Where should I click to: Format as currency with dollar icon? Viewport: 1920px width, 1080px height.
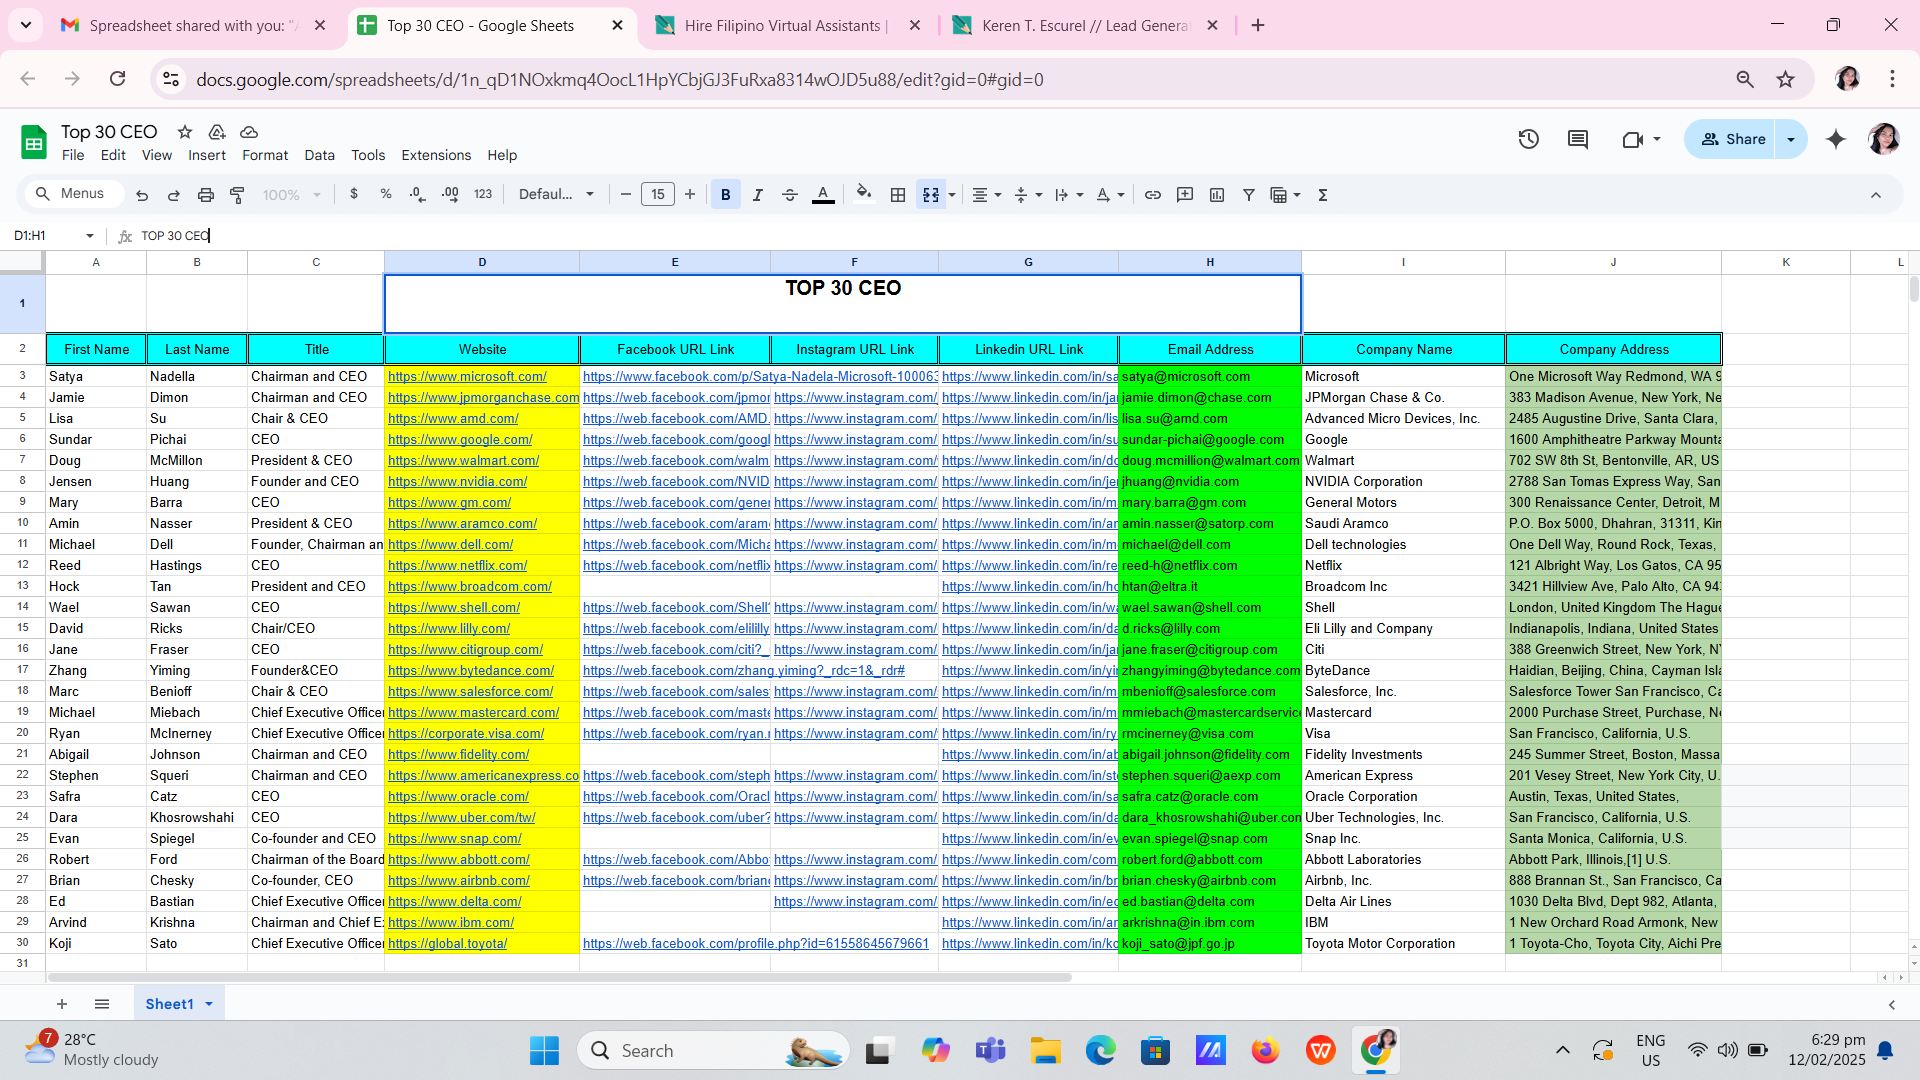pos(354,194)
